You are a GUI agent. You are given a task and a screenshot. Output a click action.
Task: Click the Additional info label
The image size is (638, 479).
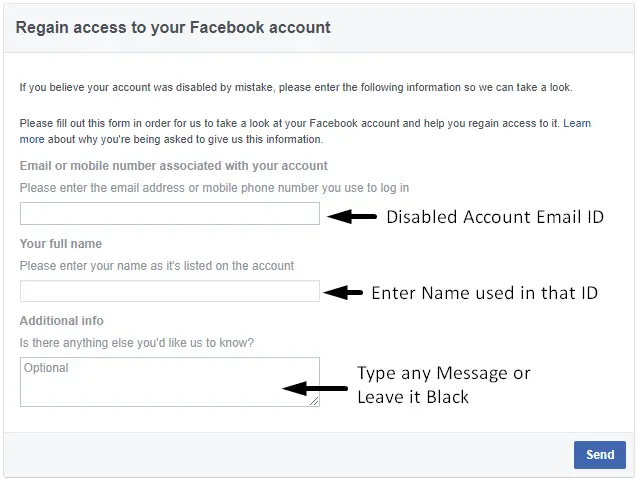(x=62, y=321)
